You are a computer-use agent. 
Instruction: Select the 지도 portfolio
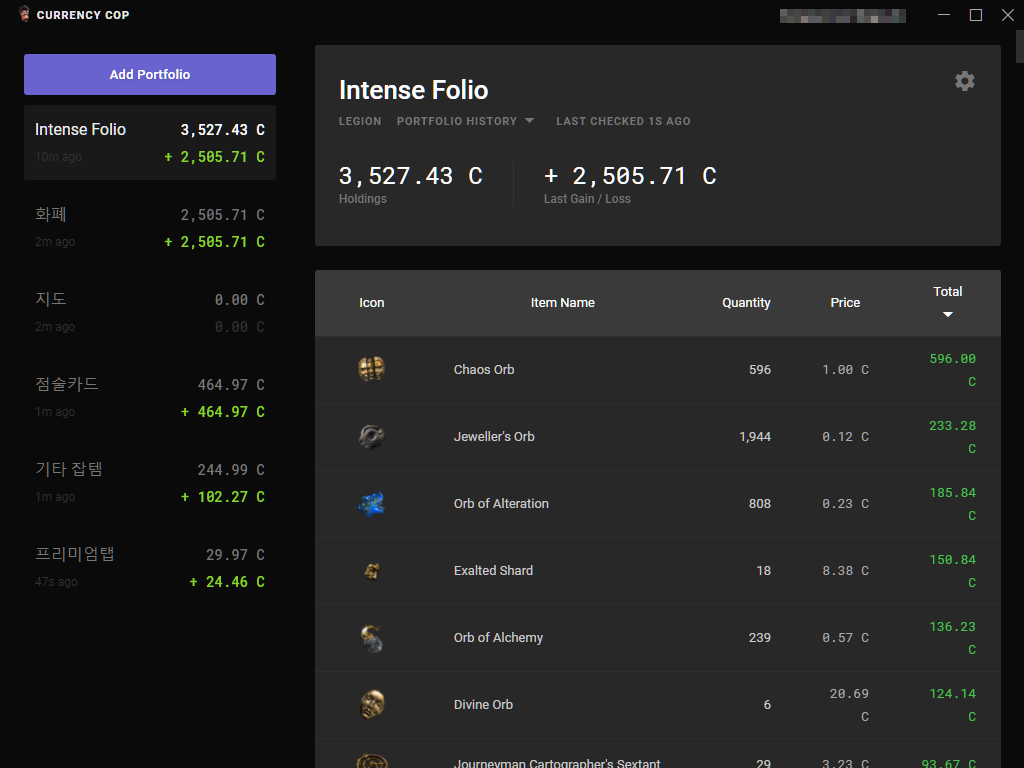point(150,312)
